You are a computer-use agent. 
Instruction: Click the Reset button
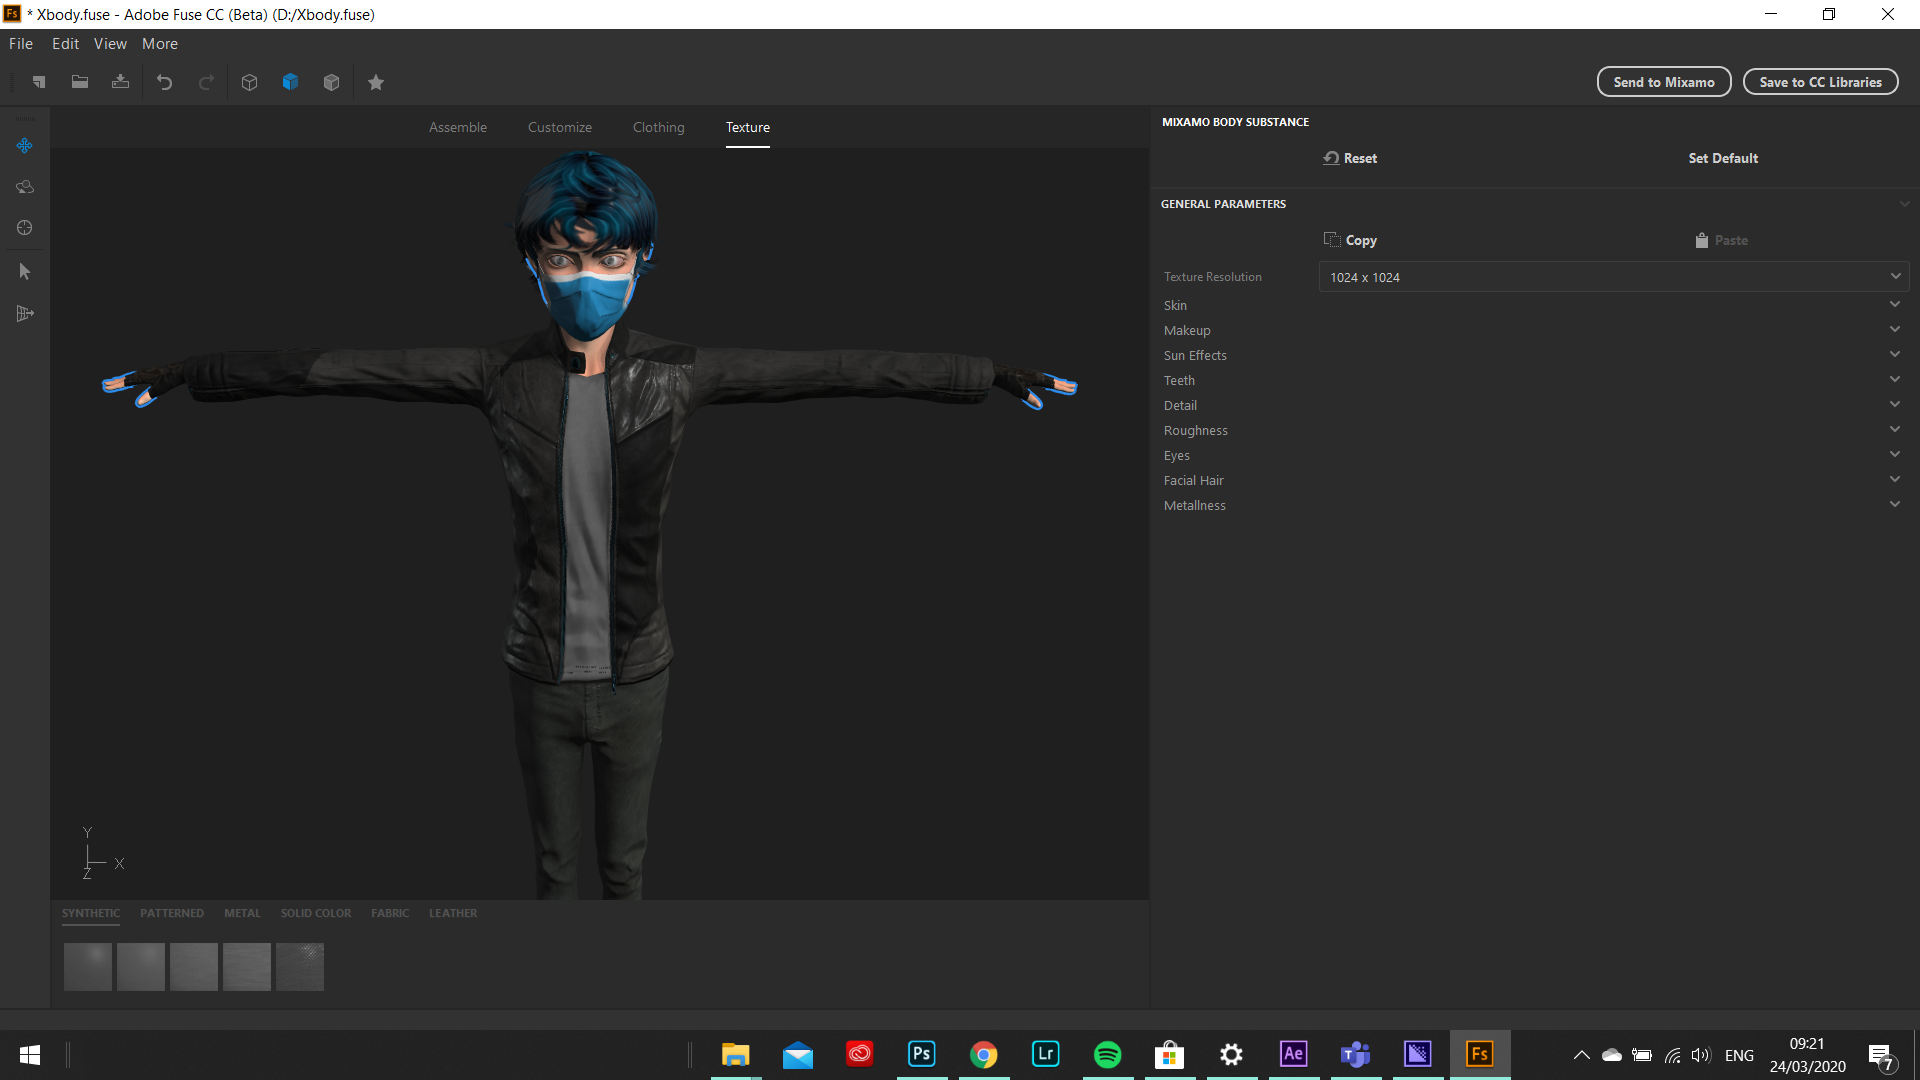1351,158
